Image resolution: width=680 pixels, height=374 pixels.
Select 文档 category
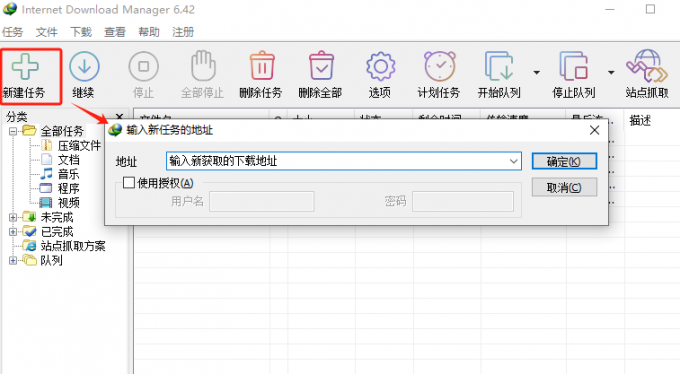[69, 160]
